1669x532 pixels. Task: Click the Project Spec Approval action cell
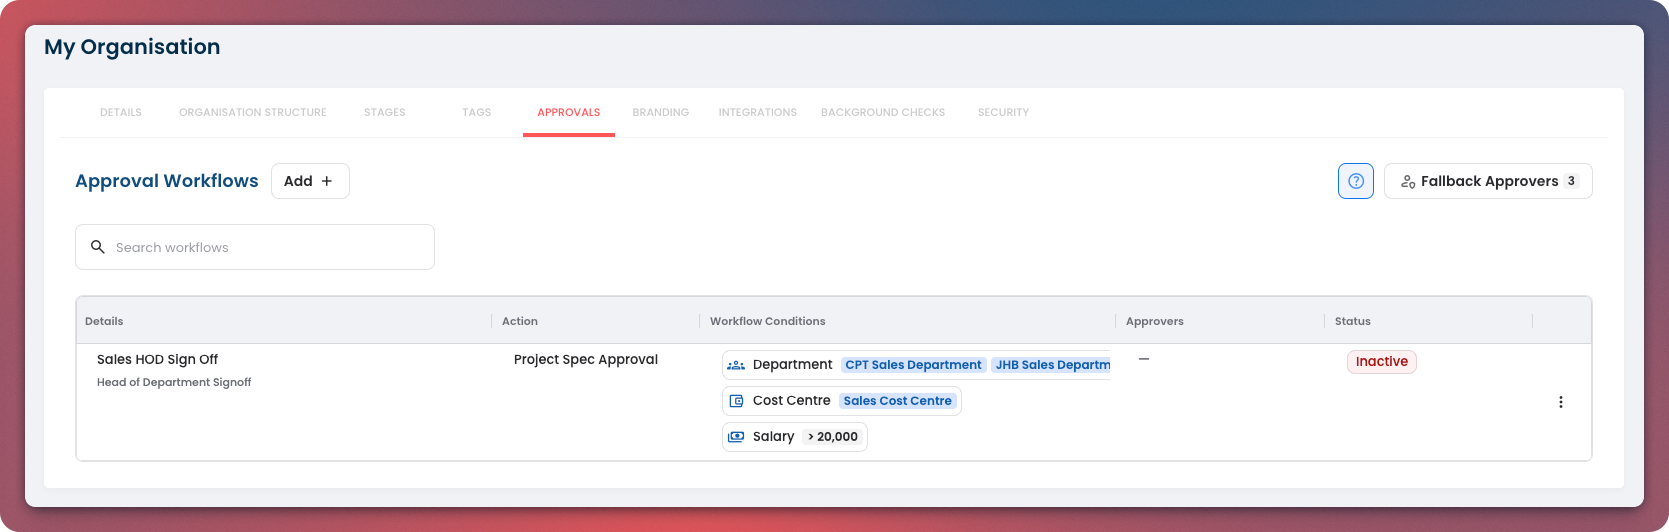pyautogui.click(x=586, y=360)
